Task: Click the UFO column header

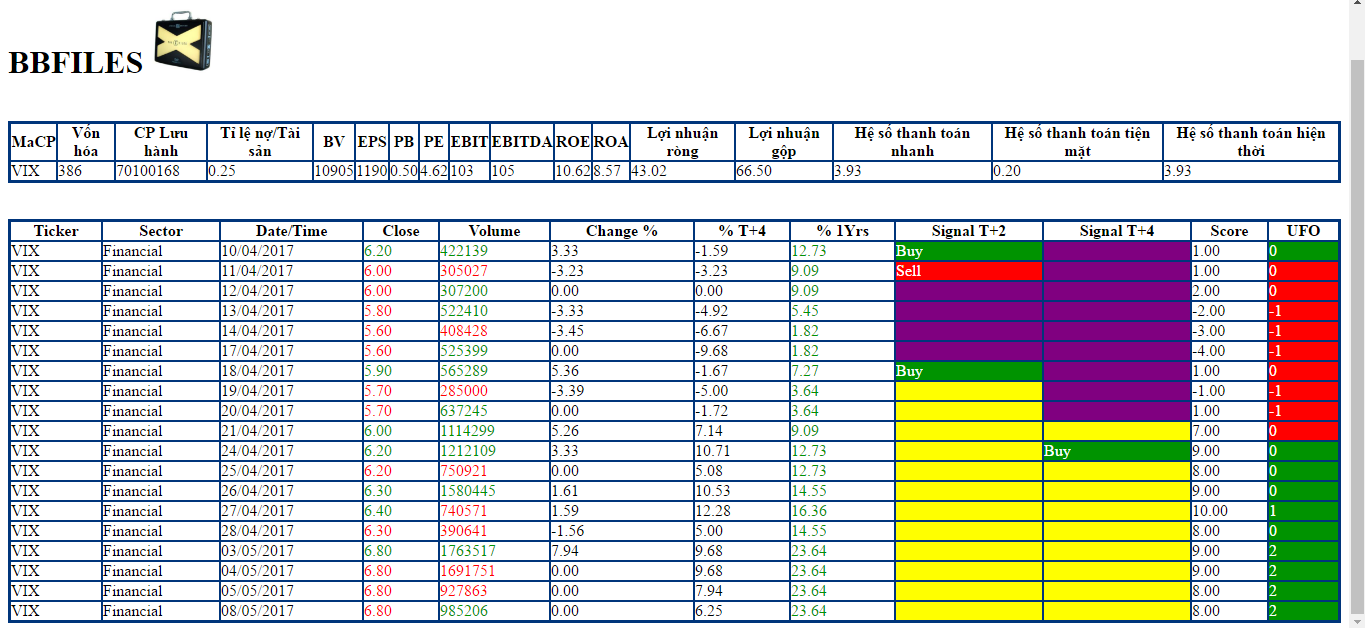Action: pos(1303,231)
